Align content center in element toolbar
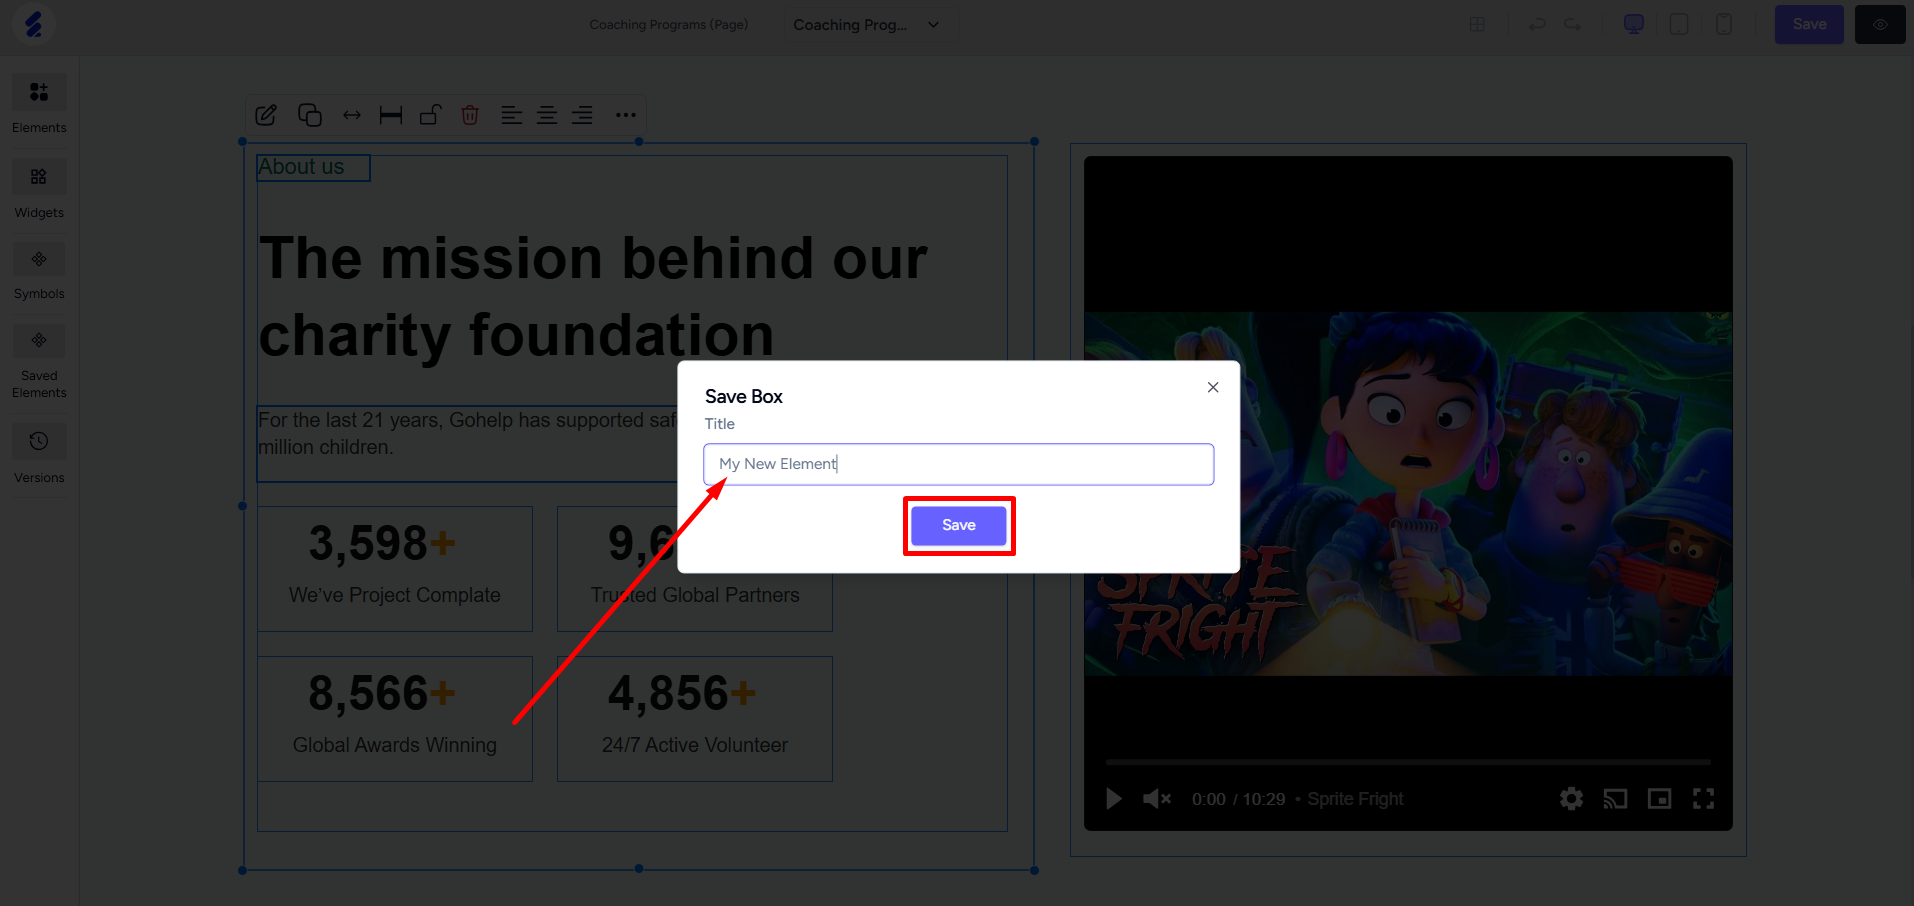The width and height of the screenshot is (1914, 906). tap(547, 115)
